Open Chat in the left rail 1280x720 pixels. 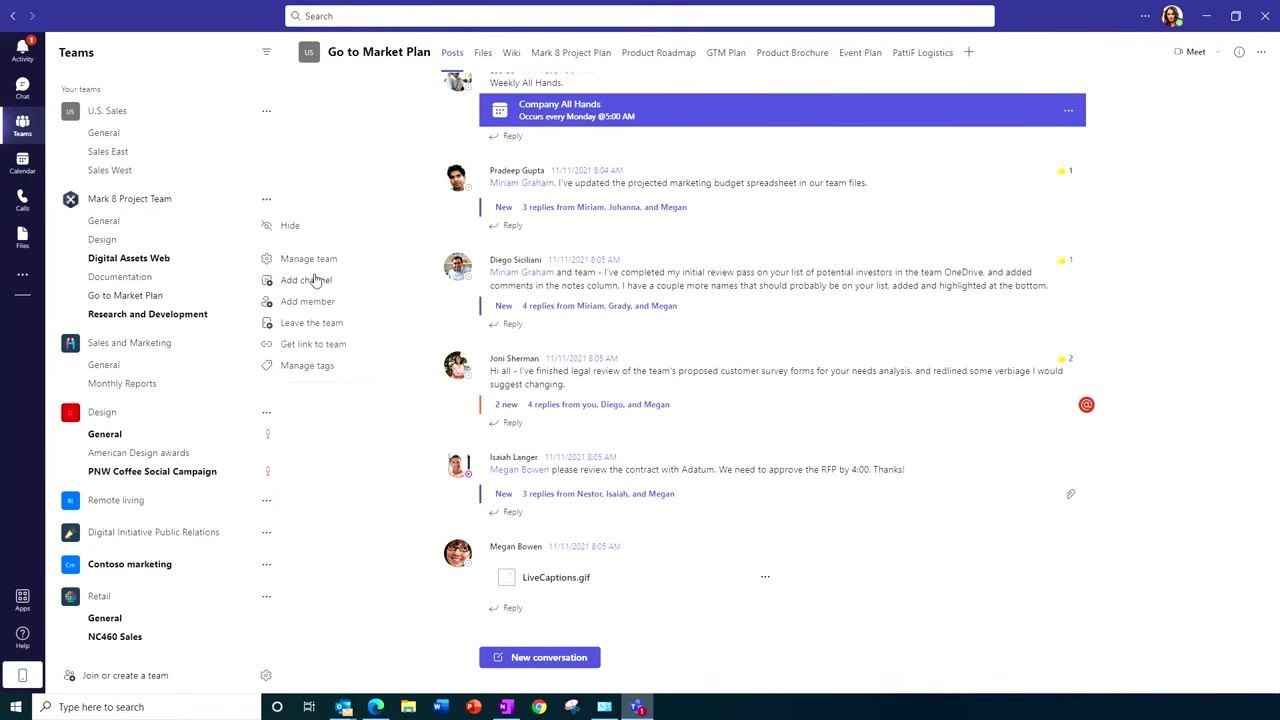click(22, 88)
